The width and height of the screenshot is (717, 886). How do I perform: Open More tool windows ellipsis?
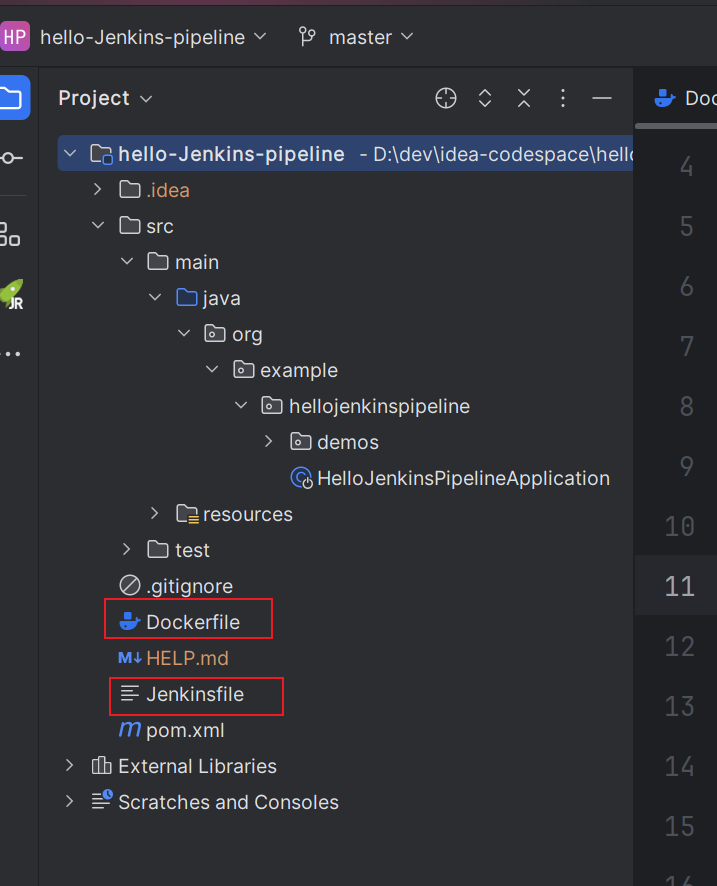click(11, 354)
